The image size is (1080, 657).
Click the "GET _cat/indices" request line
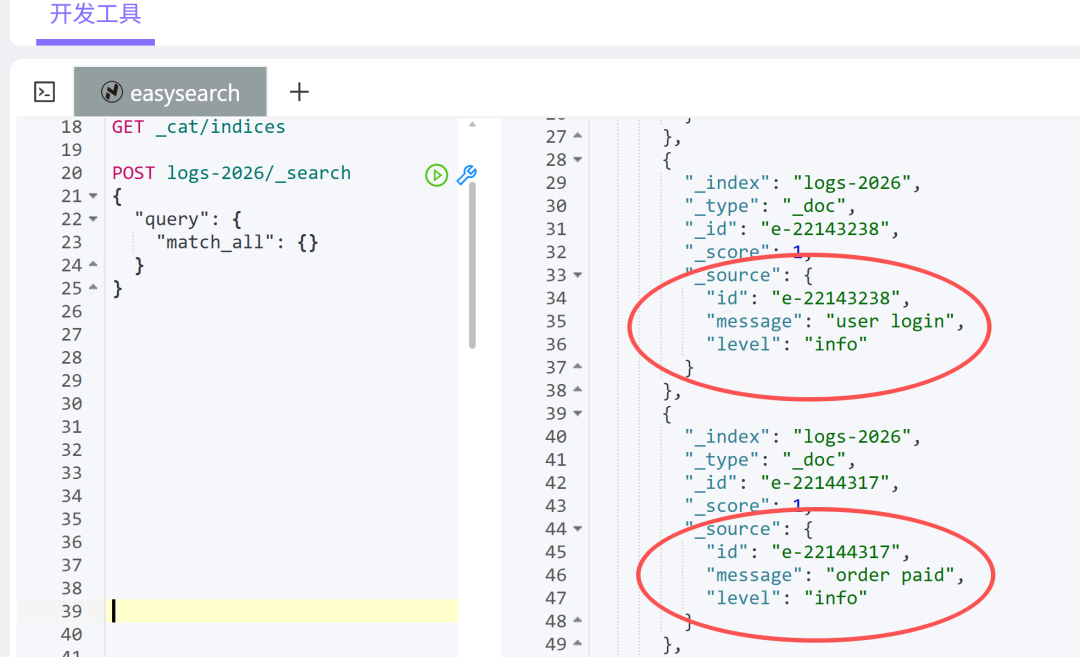tap(198, 127)
